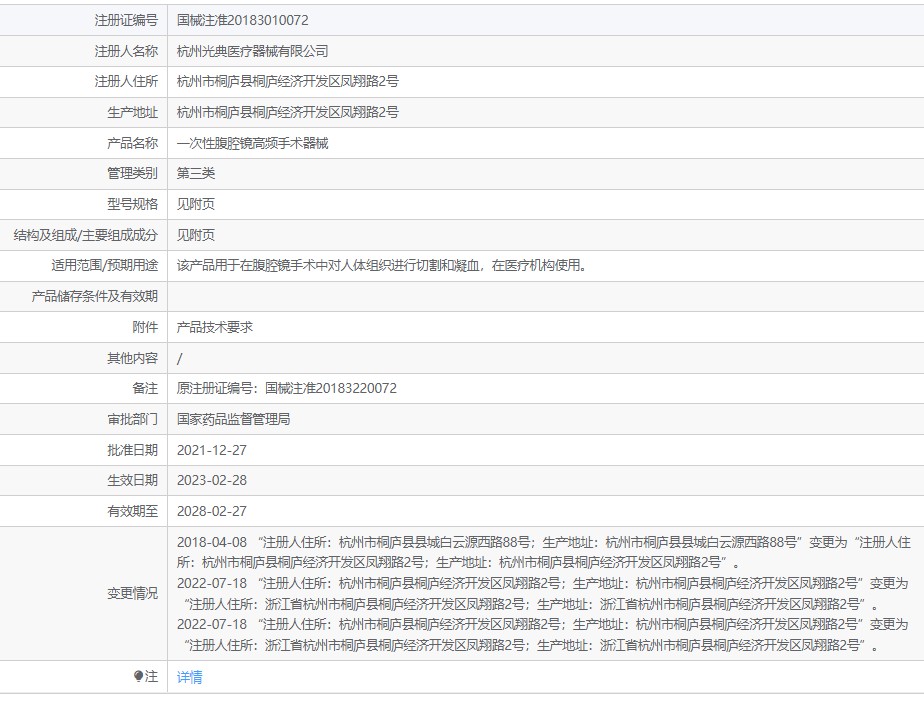Click the 注 label text
Viewport: 924px width, 702px height.
[151, 677]
